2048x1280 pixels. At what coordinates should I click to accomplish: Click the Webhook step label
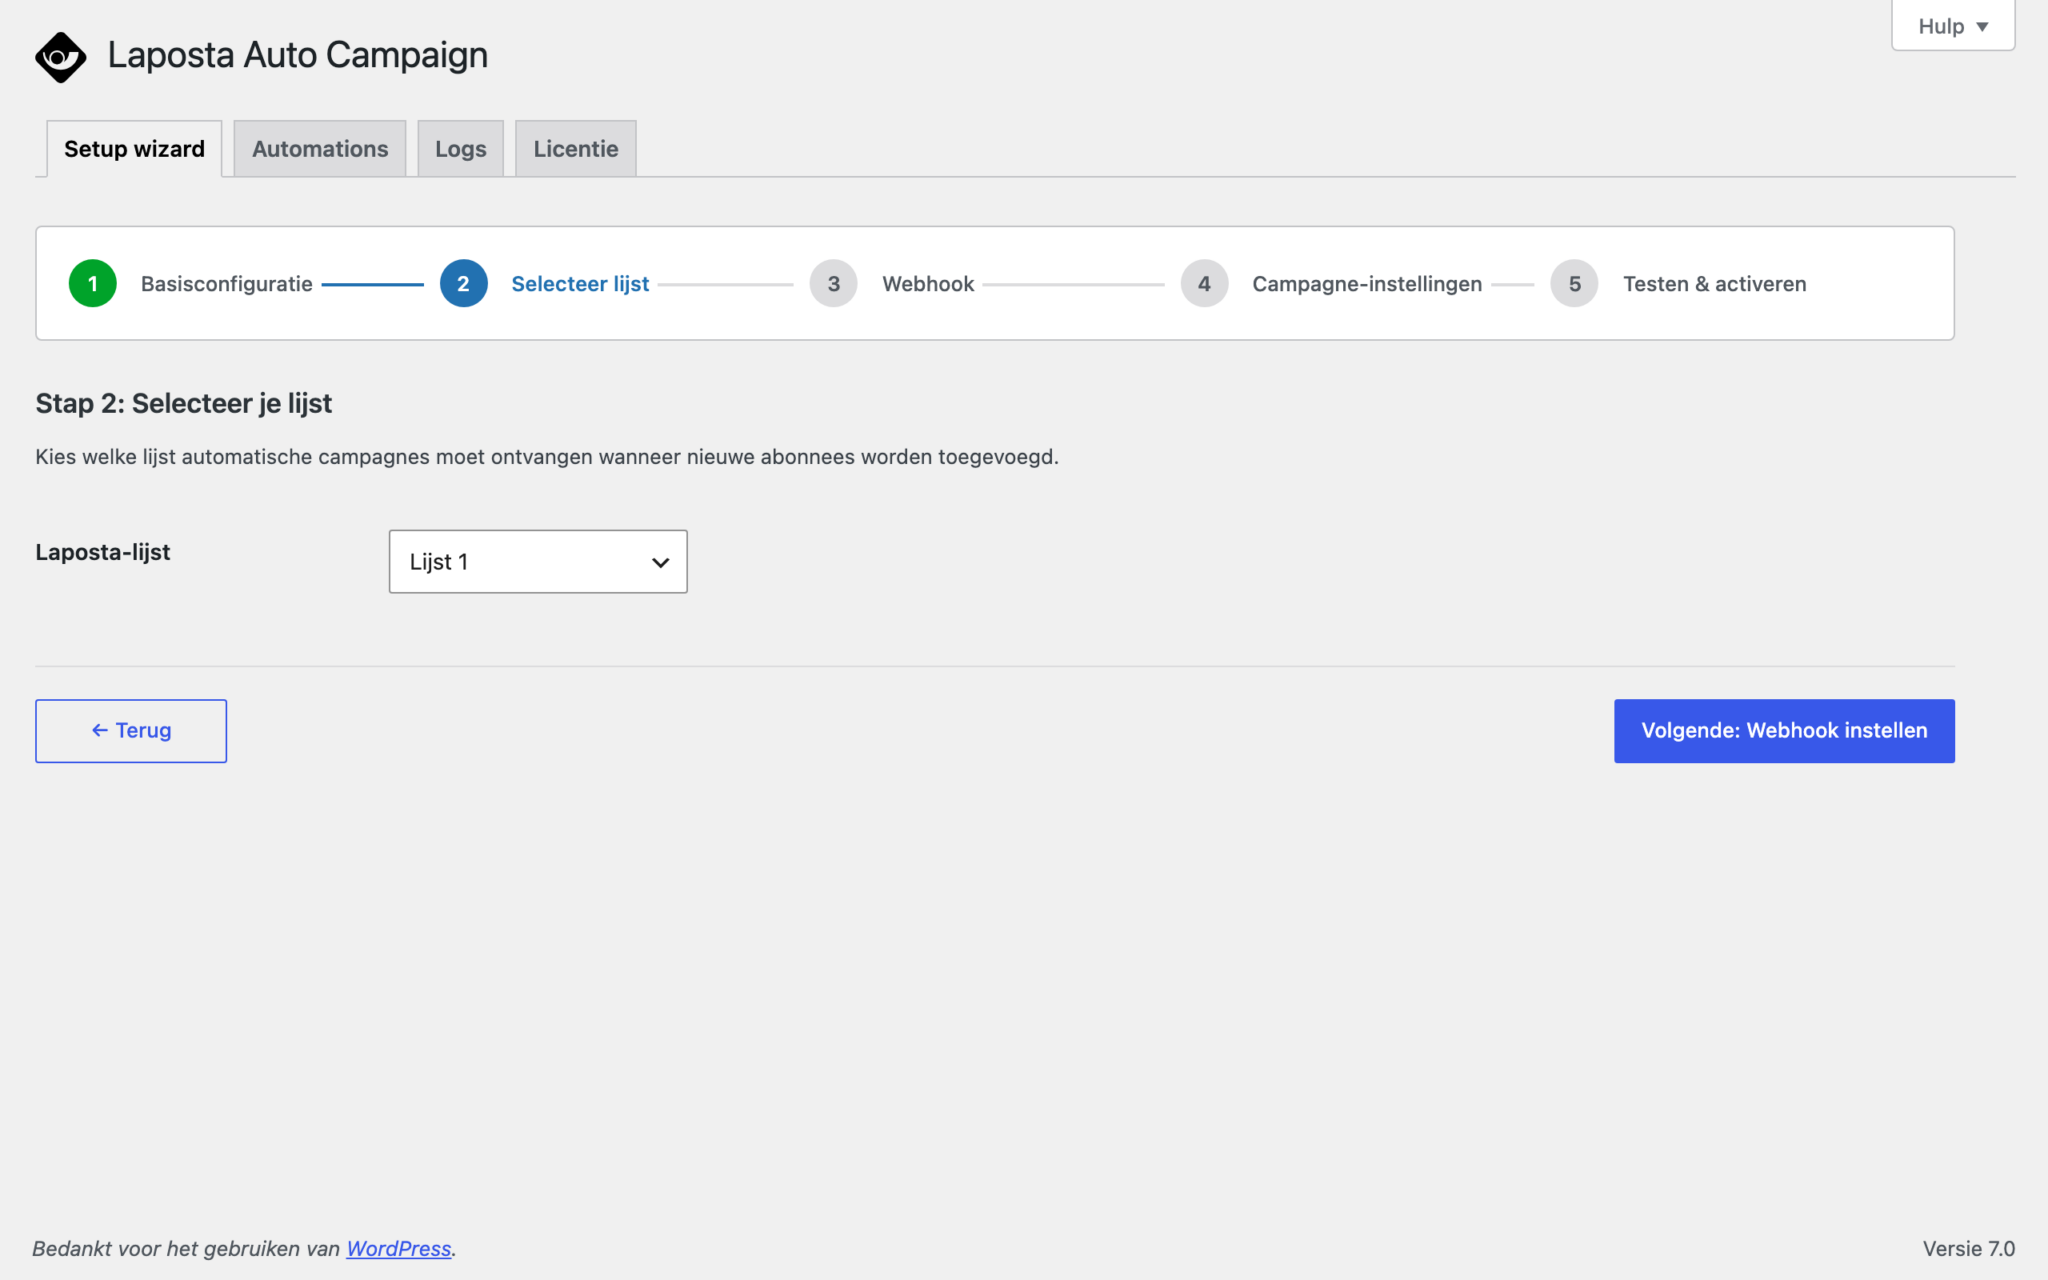pyautogui.click(x=928, y=284)
